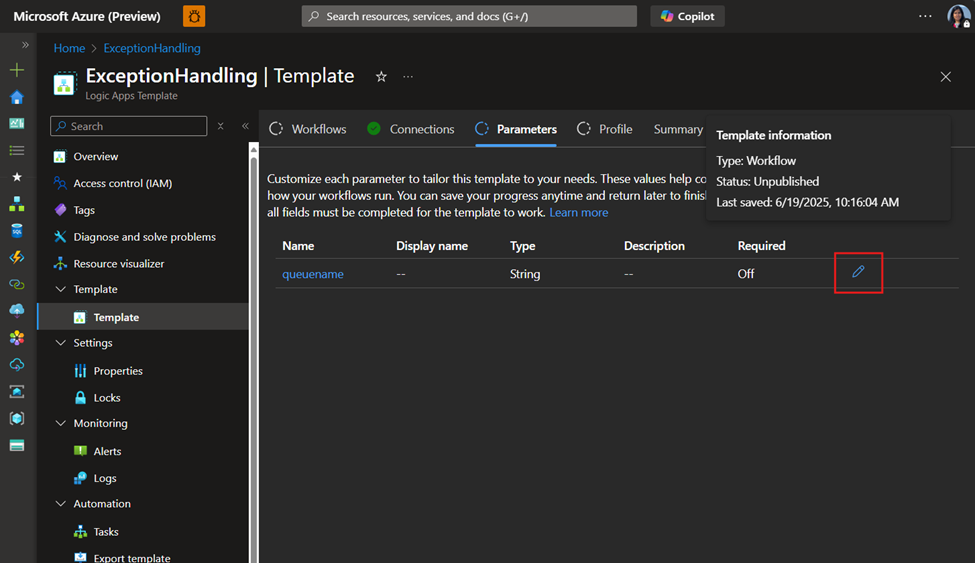Collapse the sidebar menu with double chevron
The width and height of the screenshot is (975, 563).
[245, 126]
